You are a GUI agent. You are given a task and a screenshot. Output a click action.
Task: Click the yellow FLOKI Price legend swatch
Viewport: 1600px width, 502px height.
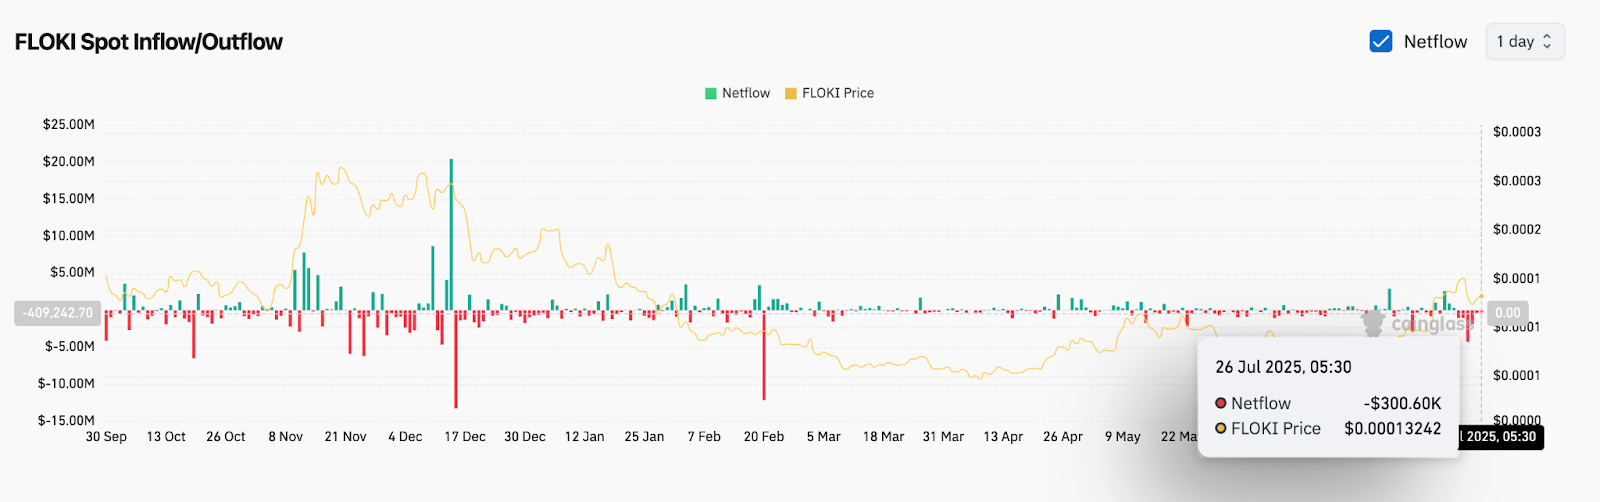791,93
